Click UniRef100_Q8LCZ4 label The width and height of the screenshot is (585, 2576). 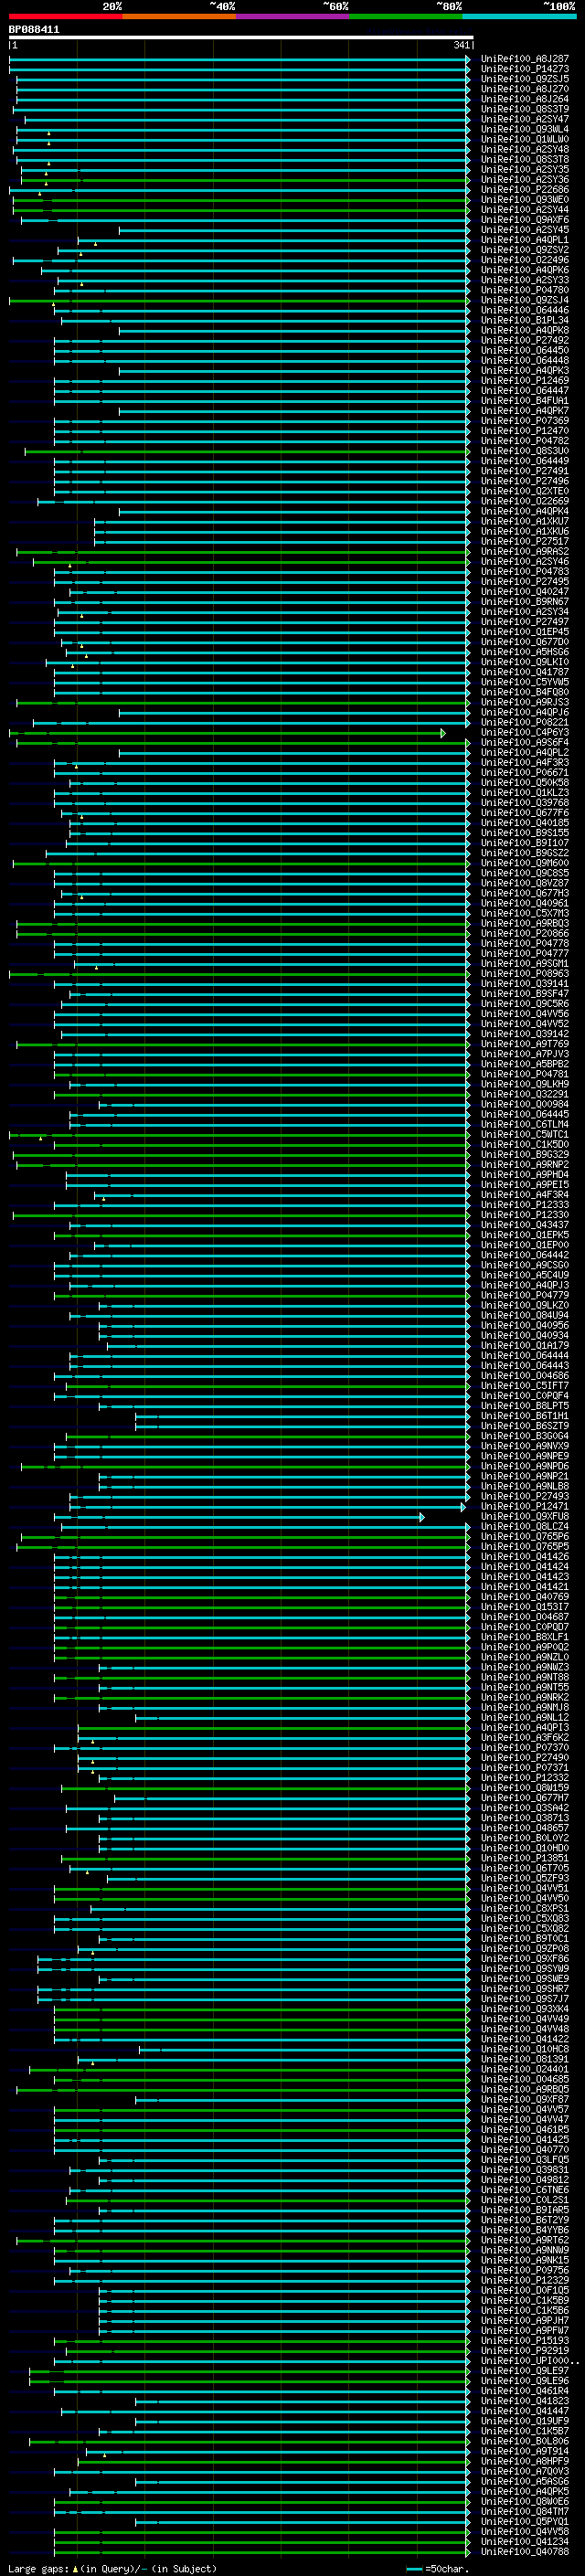click(525, 1526)
